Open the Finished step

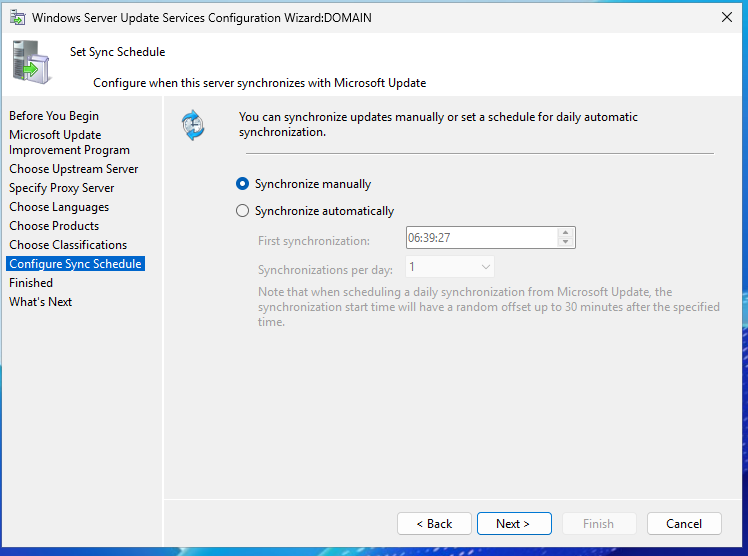coord(31,283)
